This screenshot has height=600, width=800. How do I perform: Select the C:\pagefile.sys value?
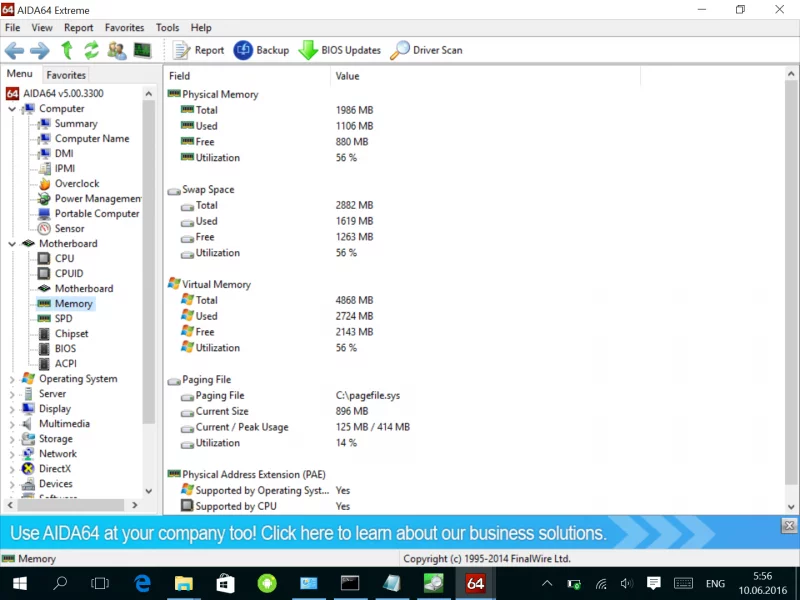(368, 395)
